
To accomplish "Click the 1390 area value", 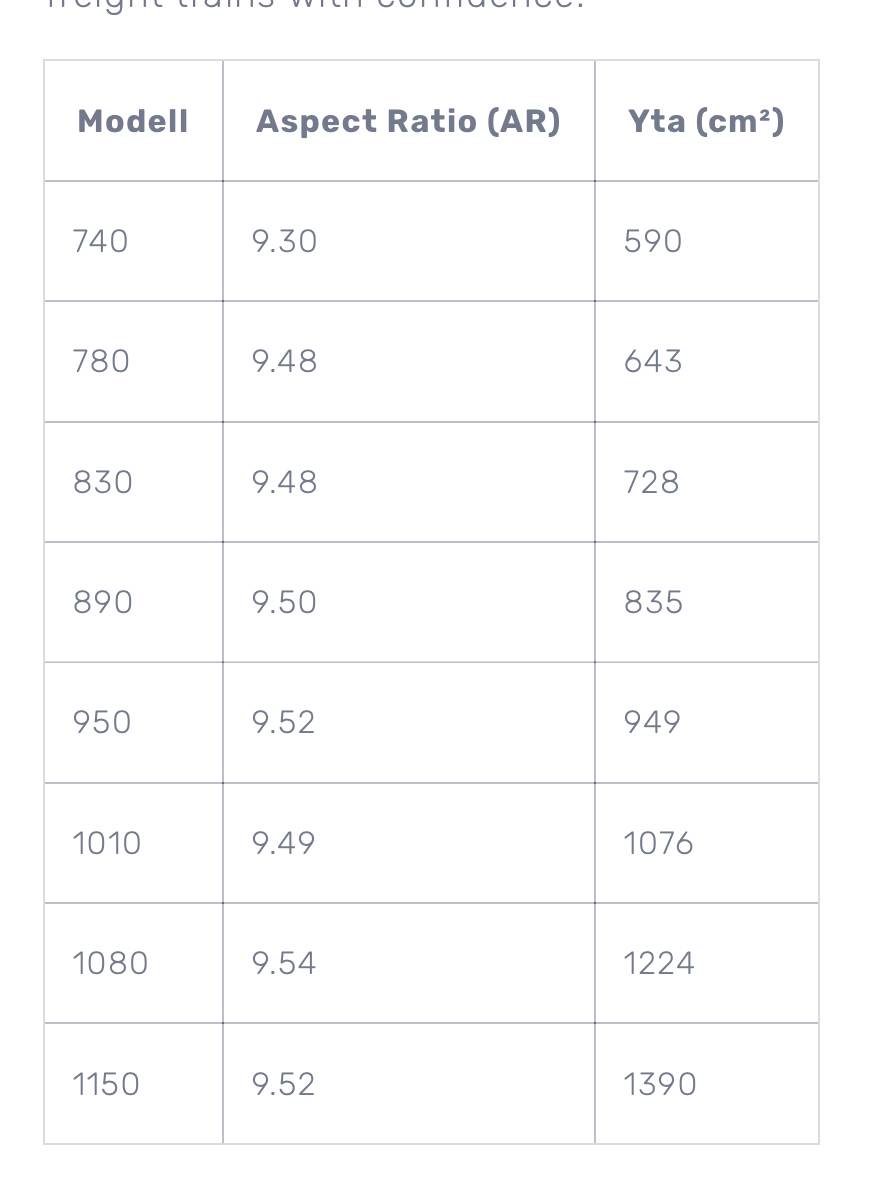I will 660,1084.
